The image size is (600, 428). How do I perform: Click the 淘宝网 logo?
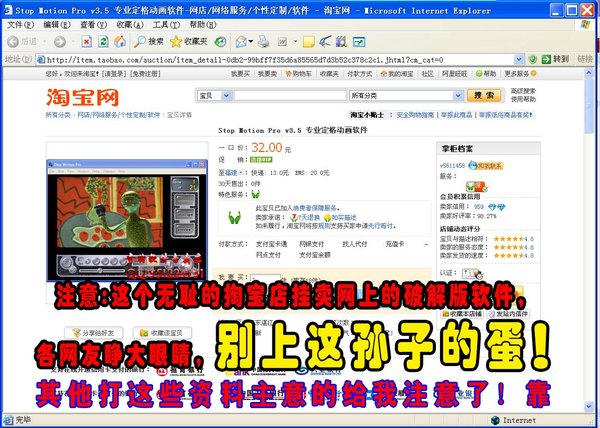click(x=82, y=97)
